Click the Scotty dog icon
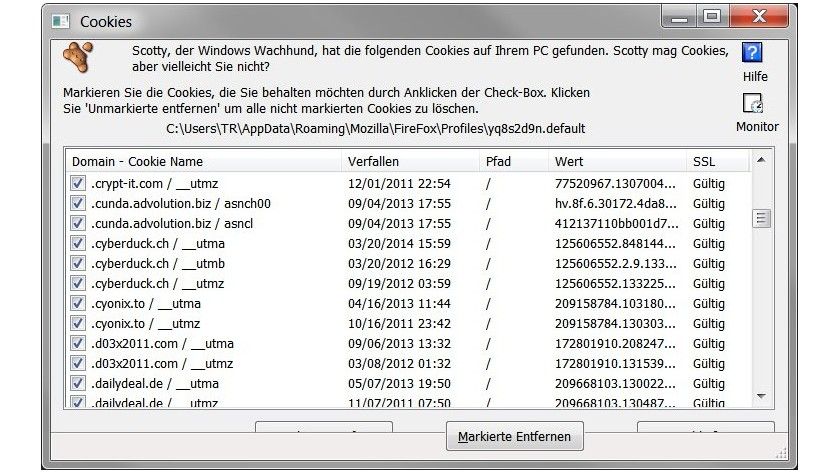This screenshot has height=473, width=840. tap(78, 56)
